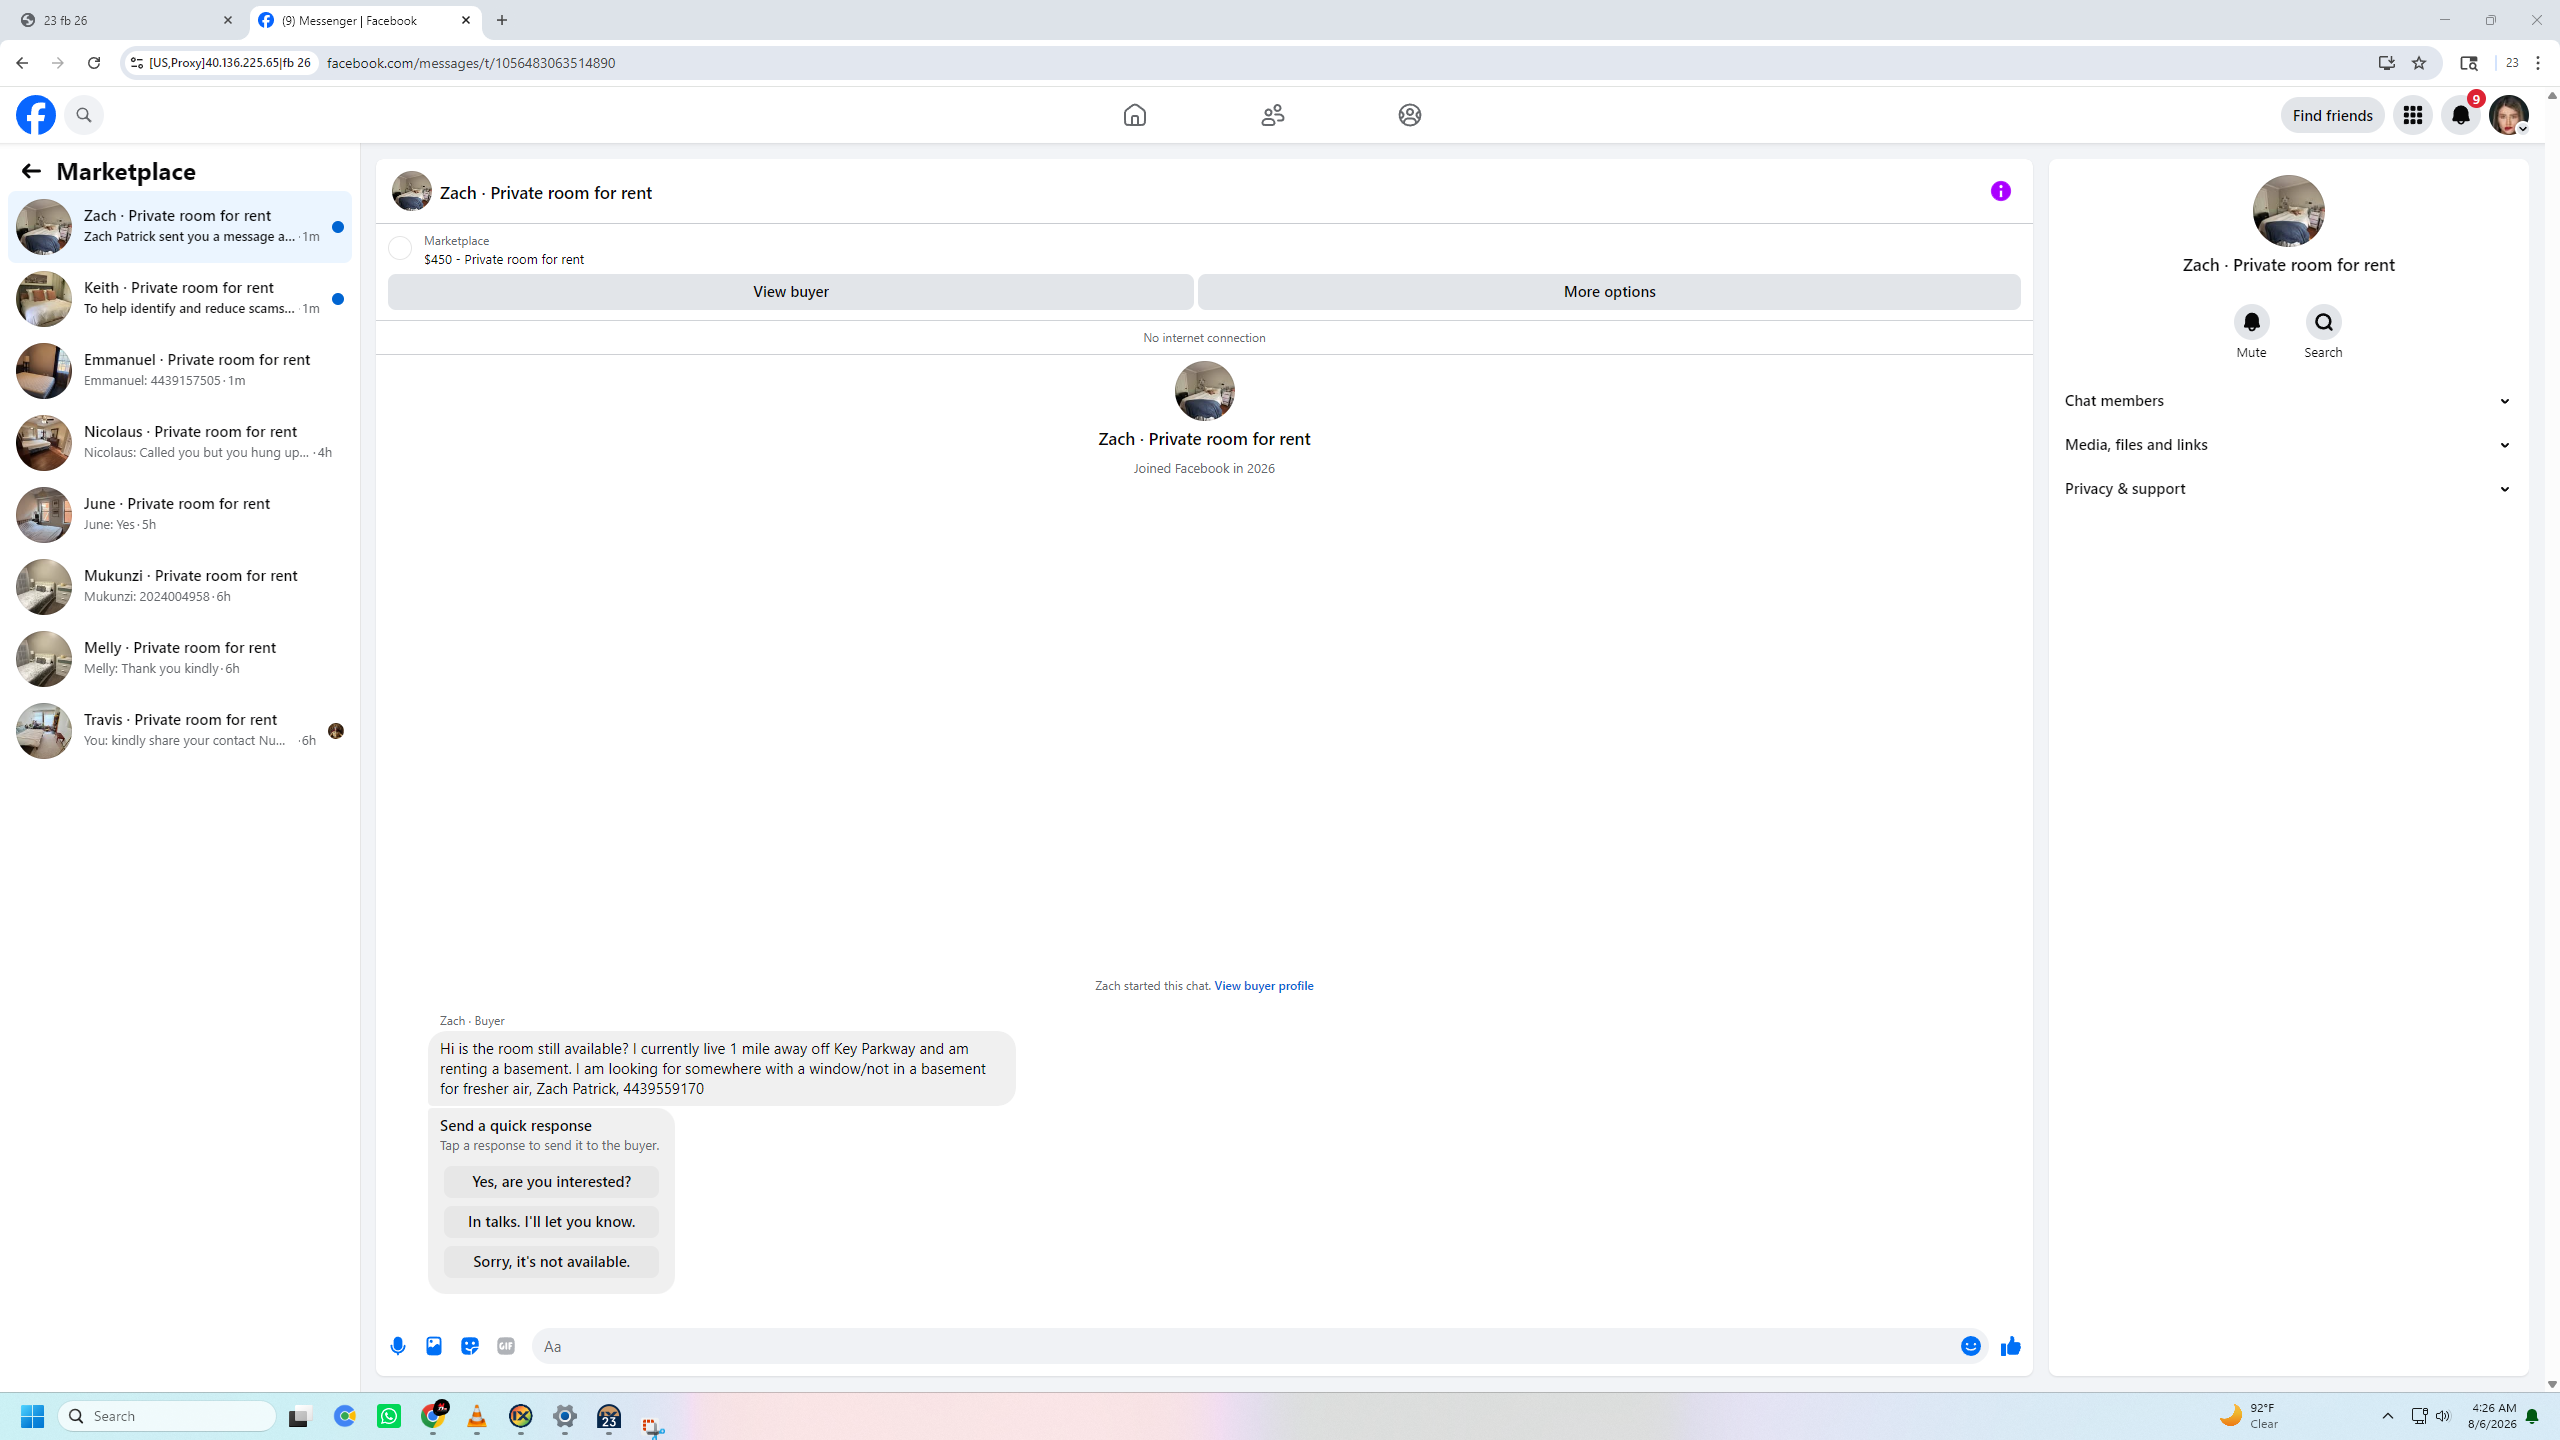Send "In talks. I'll let you know." response
Viewport: 2560px width, 1440px height.
point(551,1222)
